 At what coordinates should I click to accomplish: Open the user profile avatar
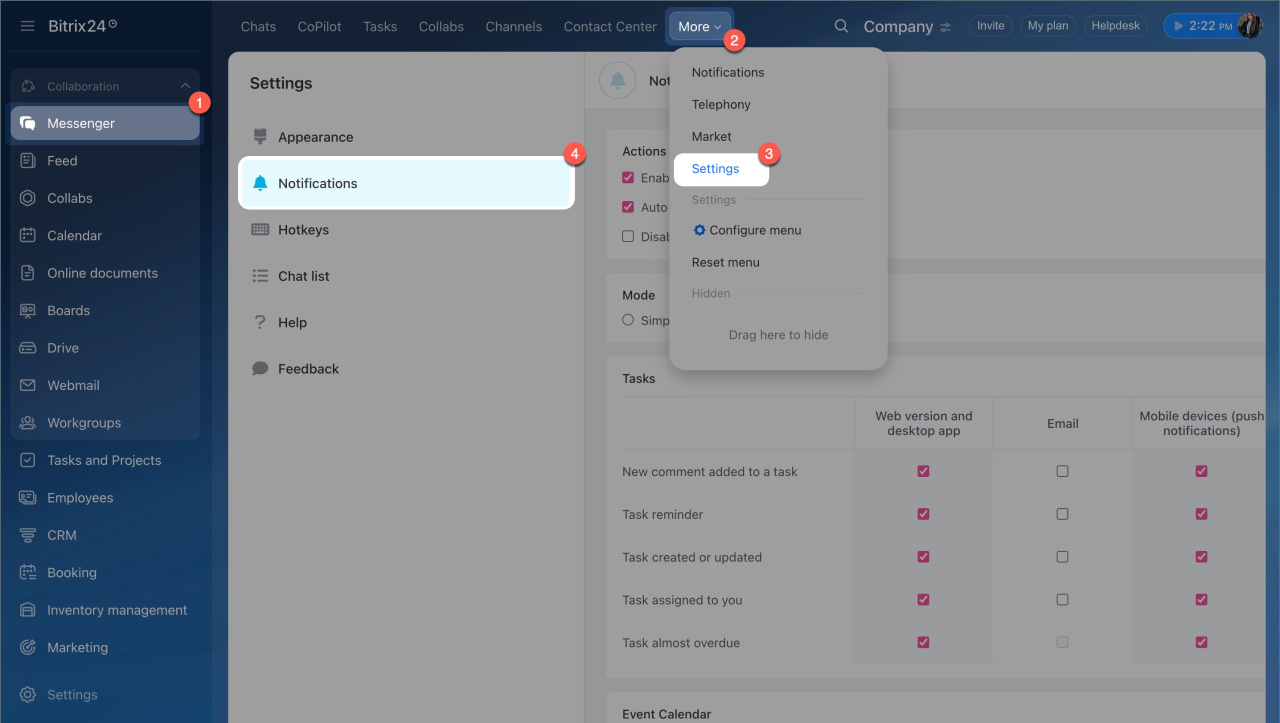click(1249, 26)
